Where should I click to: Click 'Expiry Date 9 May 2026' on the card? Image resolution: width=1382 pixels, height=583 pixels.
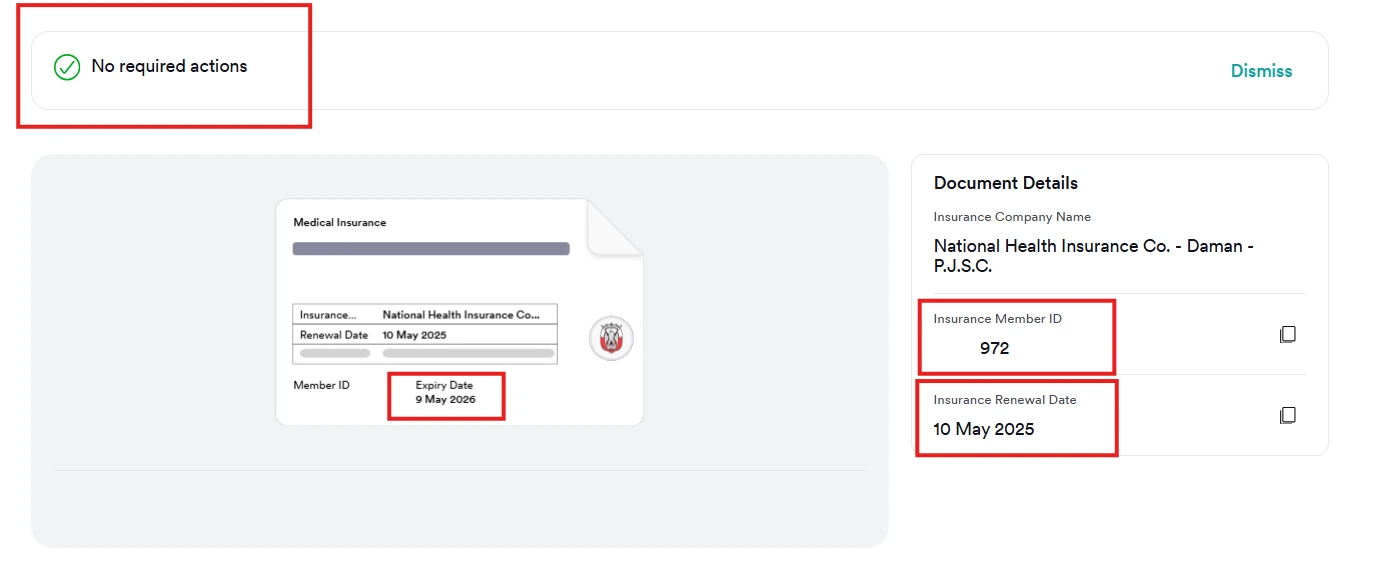click(446, 392)
